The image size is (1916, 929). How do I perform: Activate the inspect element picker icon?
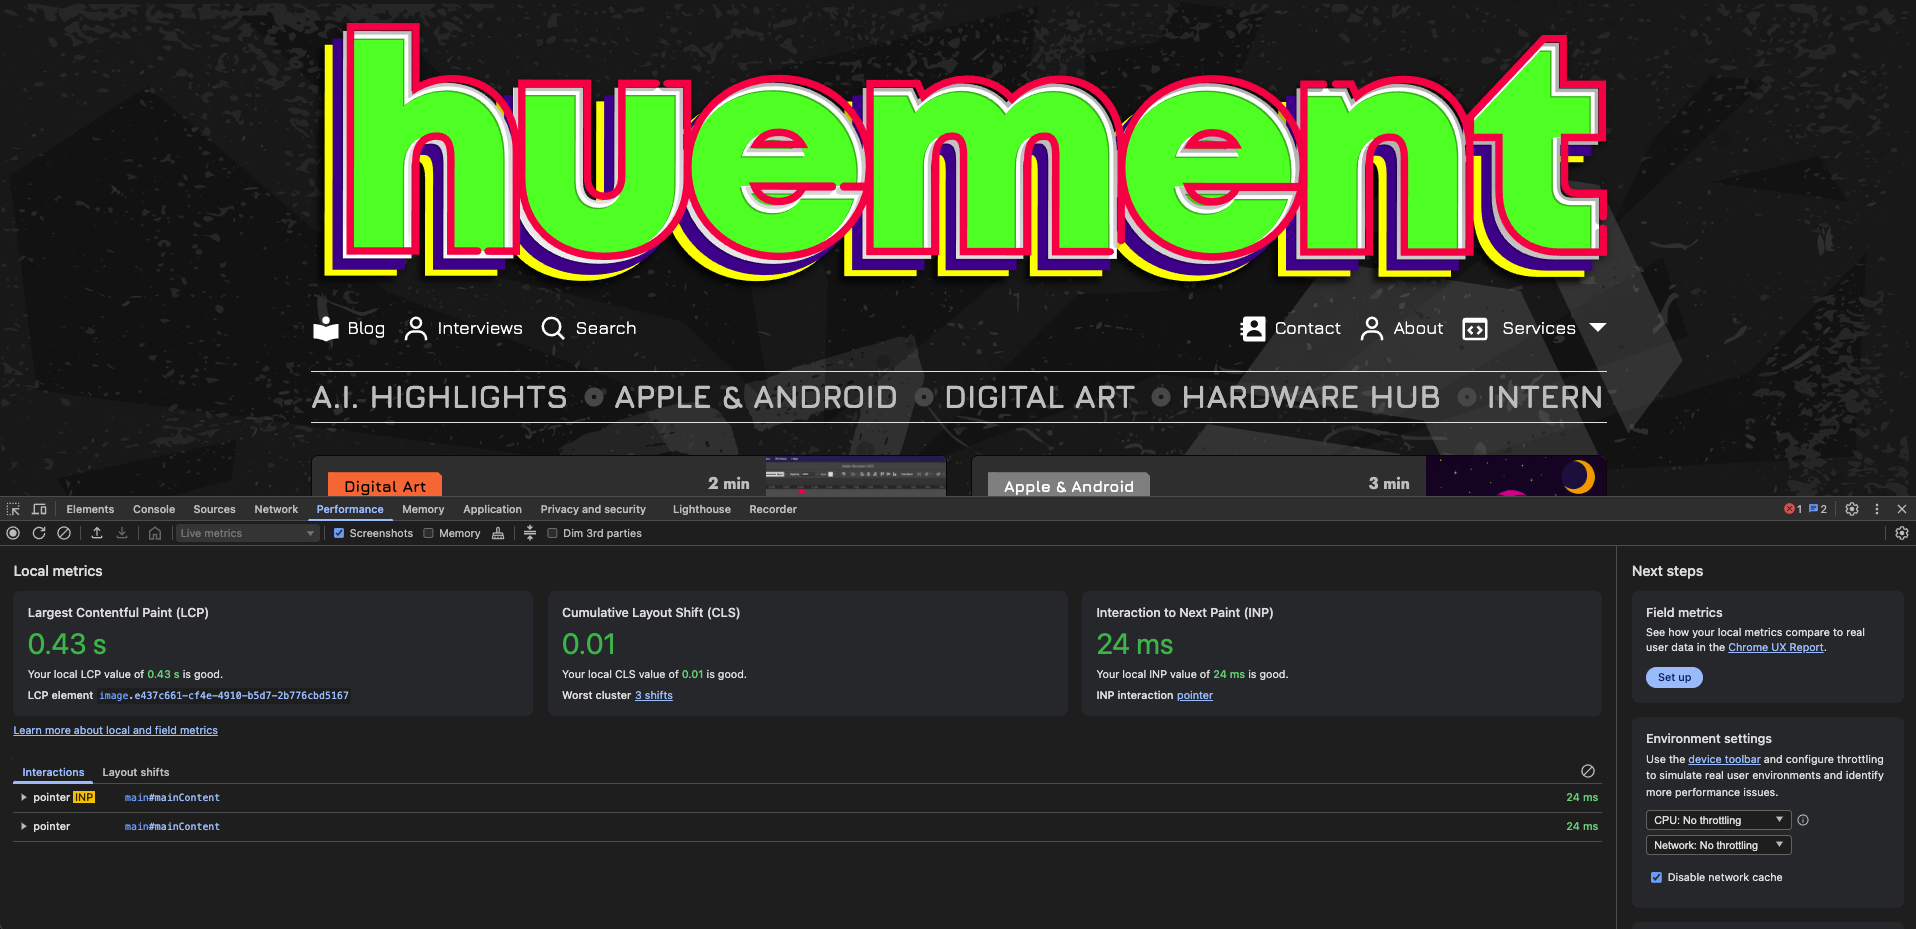click(13, 509)
